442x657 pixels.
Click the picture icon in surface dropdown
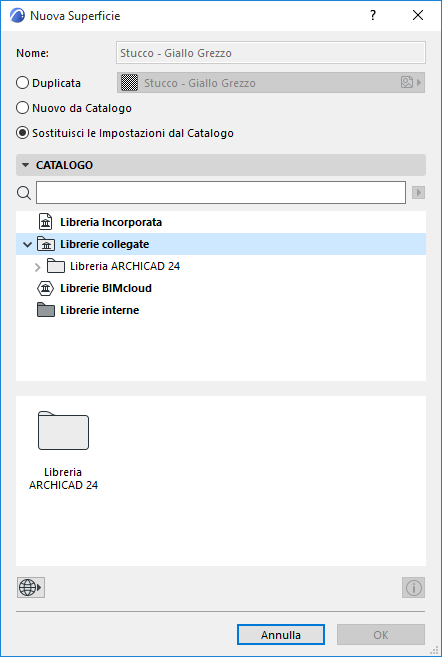pos(407,82)
